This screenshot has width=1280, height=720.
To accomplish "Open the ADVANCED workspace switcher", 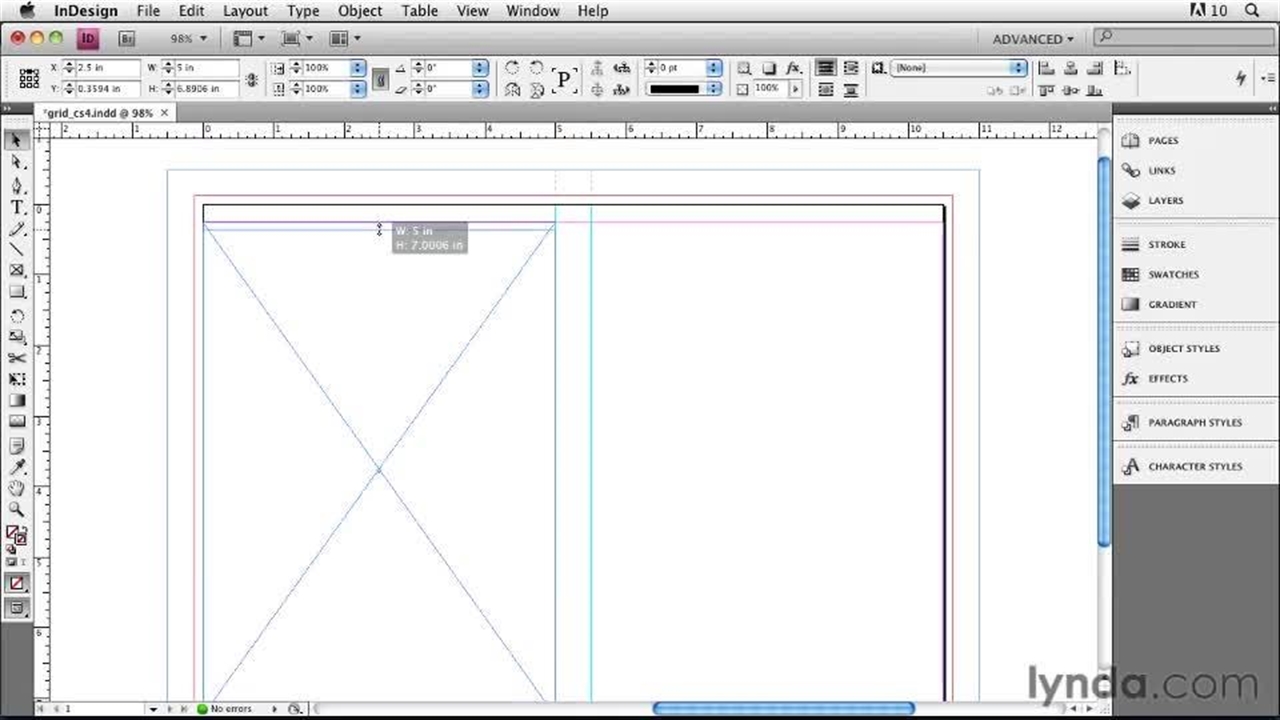I will pos(1030,38).
